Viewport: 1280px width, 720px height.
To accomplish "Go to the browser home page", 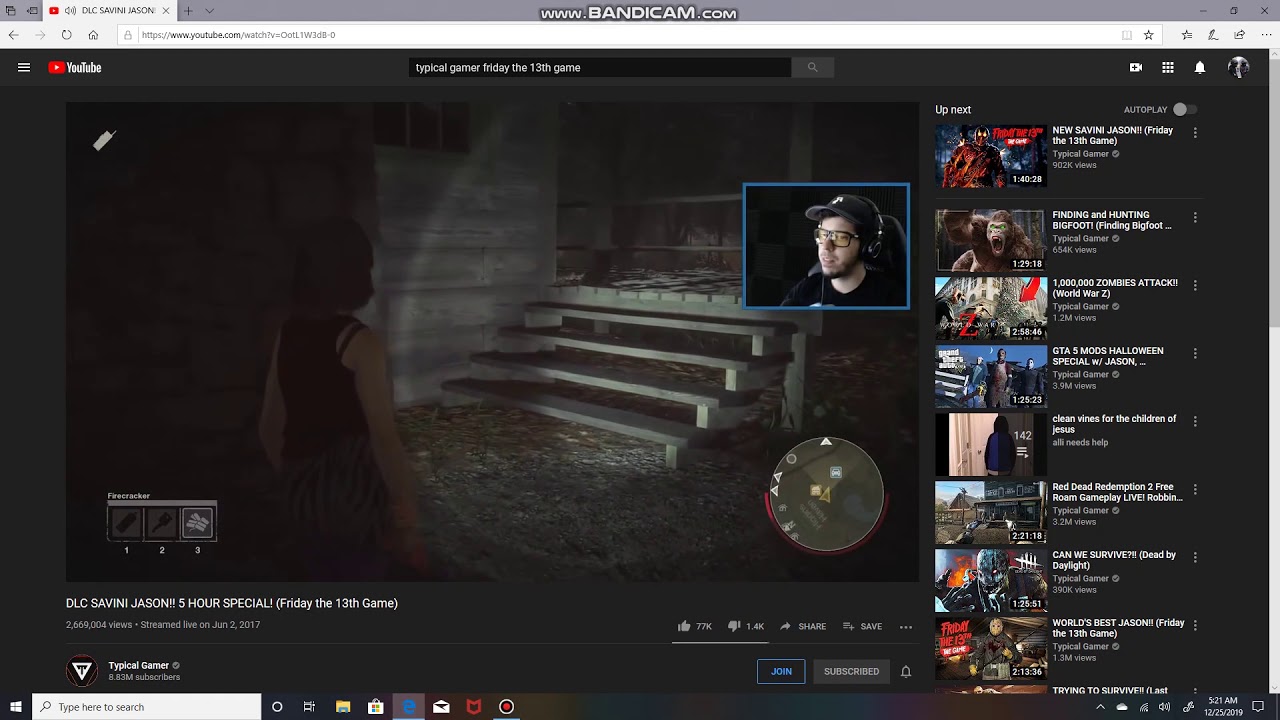I will click(x=93, y=35).
